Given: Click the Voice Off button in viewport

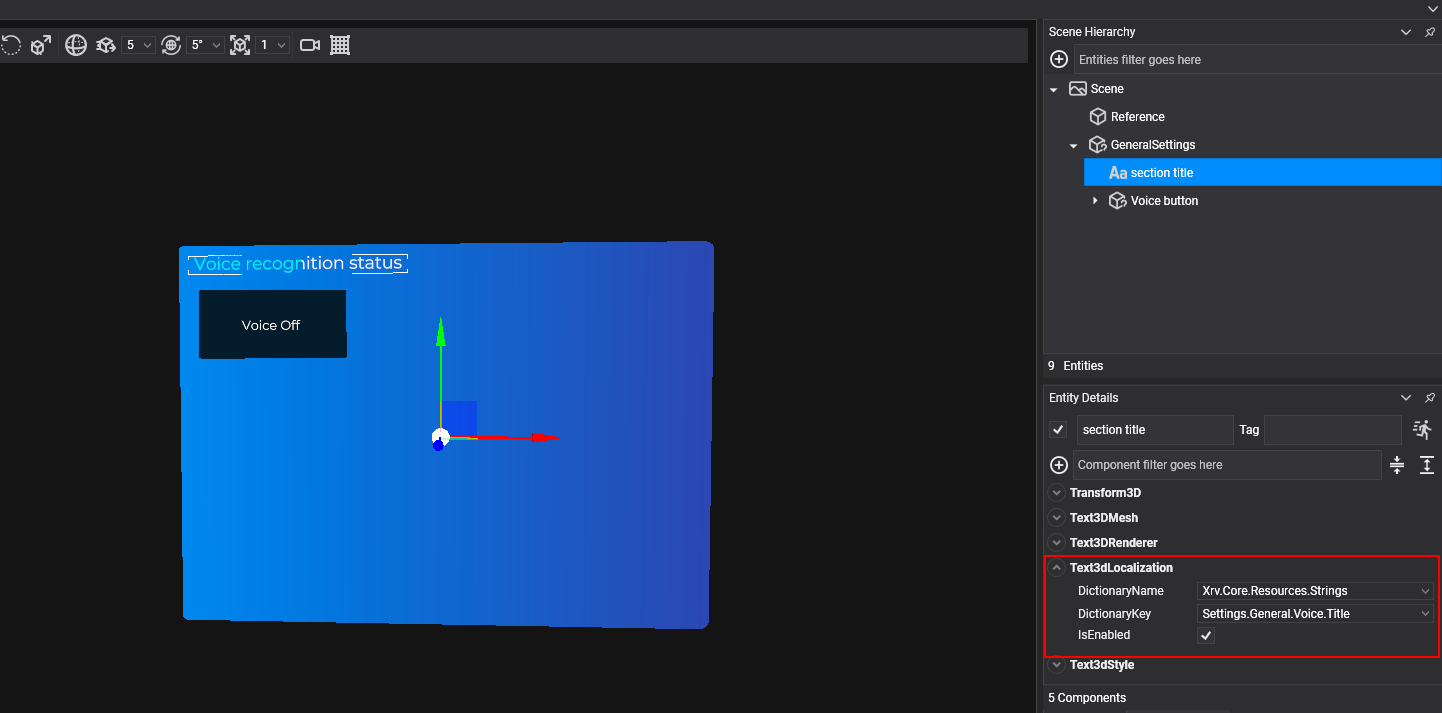Looking at the screenshot, I should pos(272,325).
